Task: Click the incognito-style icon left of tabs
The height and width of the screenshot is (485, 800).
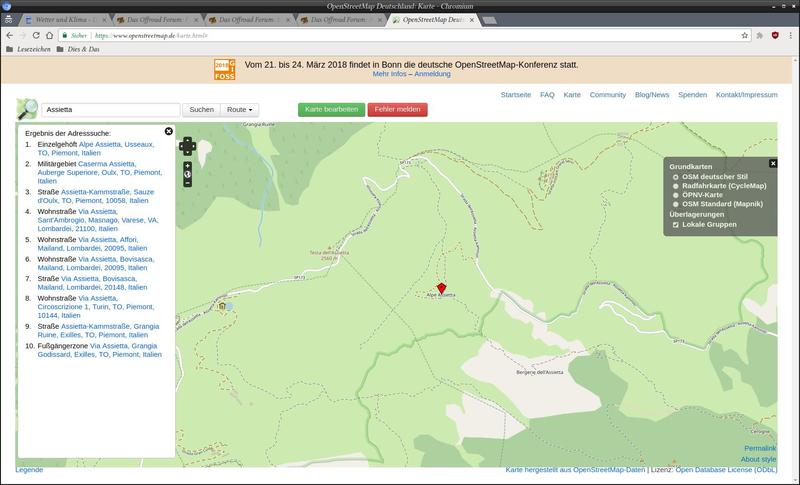Action: click(x=9, y=19)
